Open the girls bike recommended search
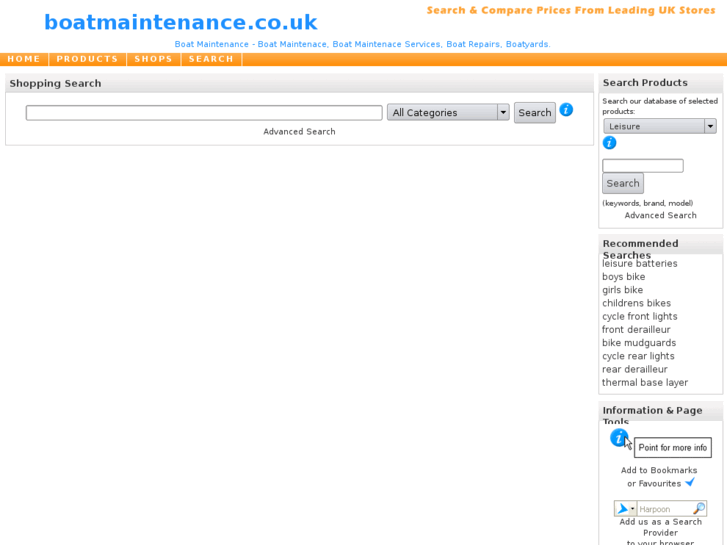The height and width of the screenshot is (545, 727). [x=622, y=290]
